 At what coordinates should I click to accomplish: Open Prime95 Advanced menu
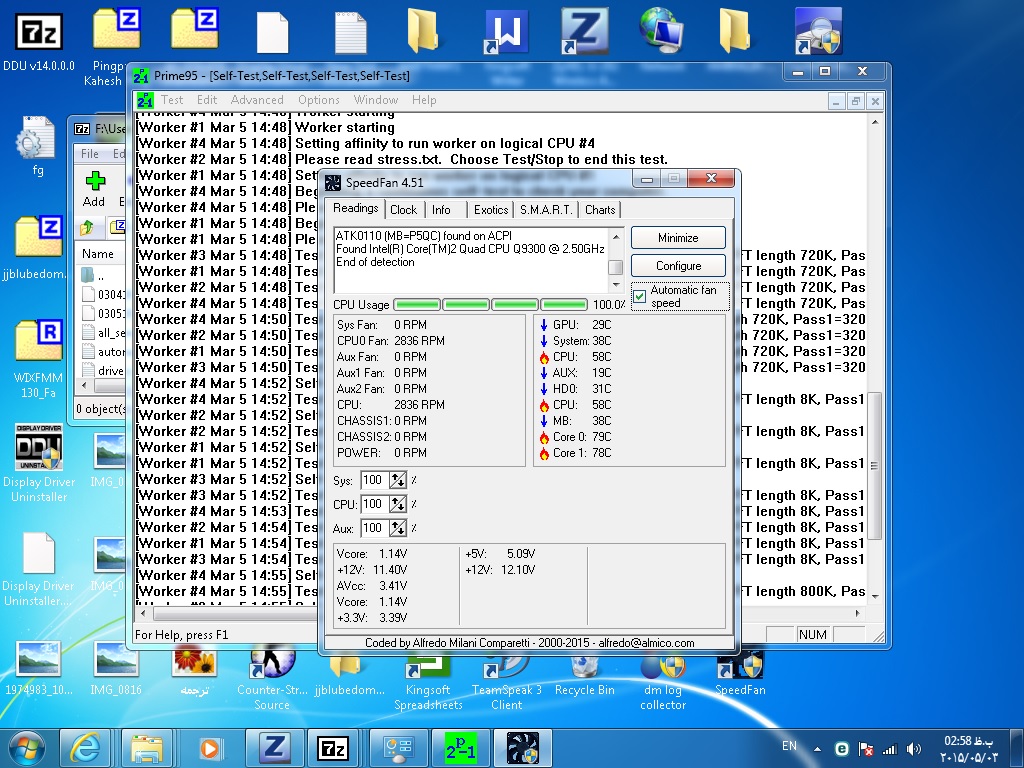(x=257, y=100)
